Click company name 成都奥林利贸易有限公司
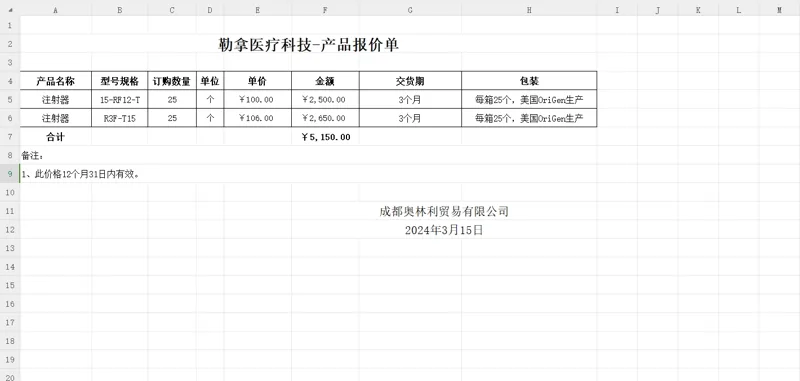This screenshot has width=800, height=381. (444, 211)
